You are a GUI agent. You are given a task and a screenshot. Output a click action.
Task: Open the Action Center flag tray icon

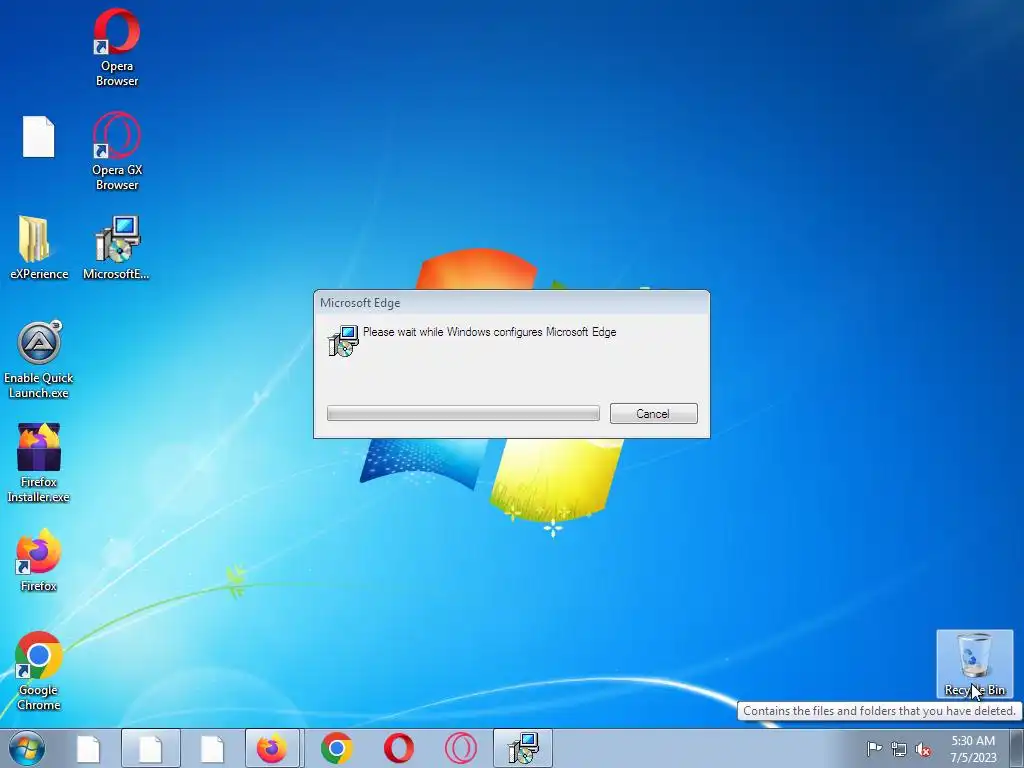(x=874, y=748)
